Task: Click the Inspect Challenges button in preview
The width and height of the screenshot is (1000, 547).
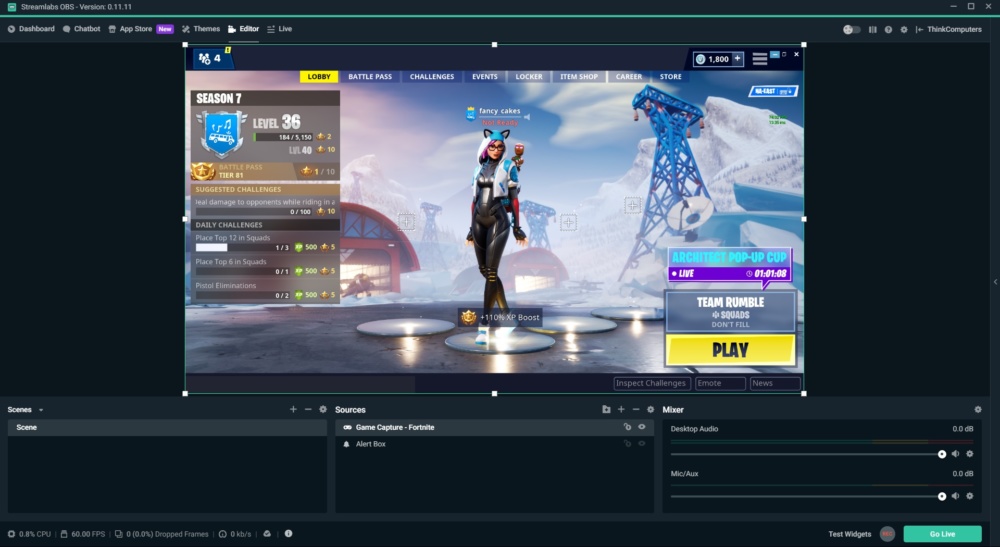Action: click(x=651, y=383)
